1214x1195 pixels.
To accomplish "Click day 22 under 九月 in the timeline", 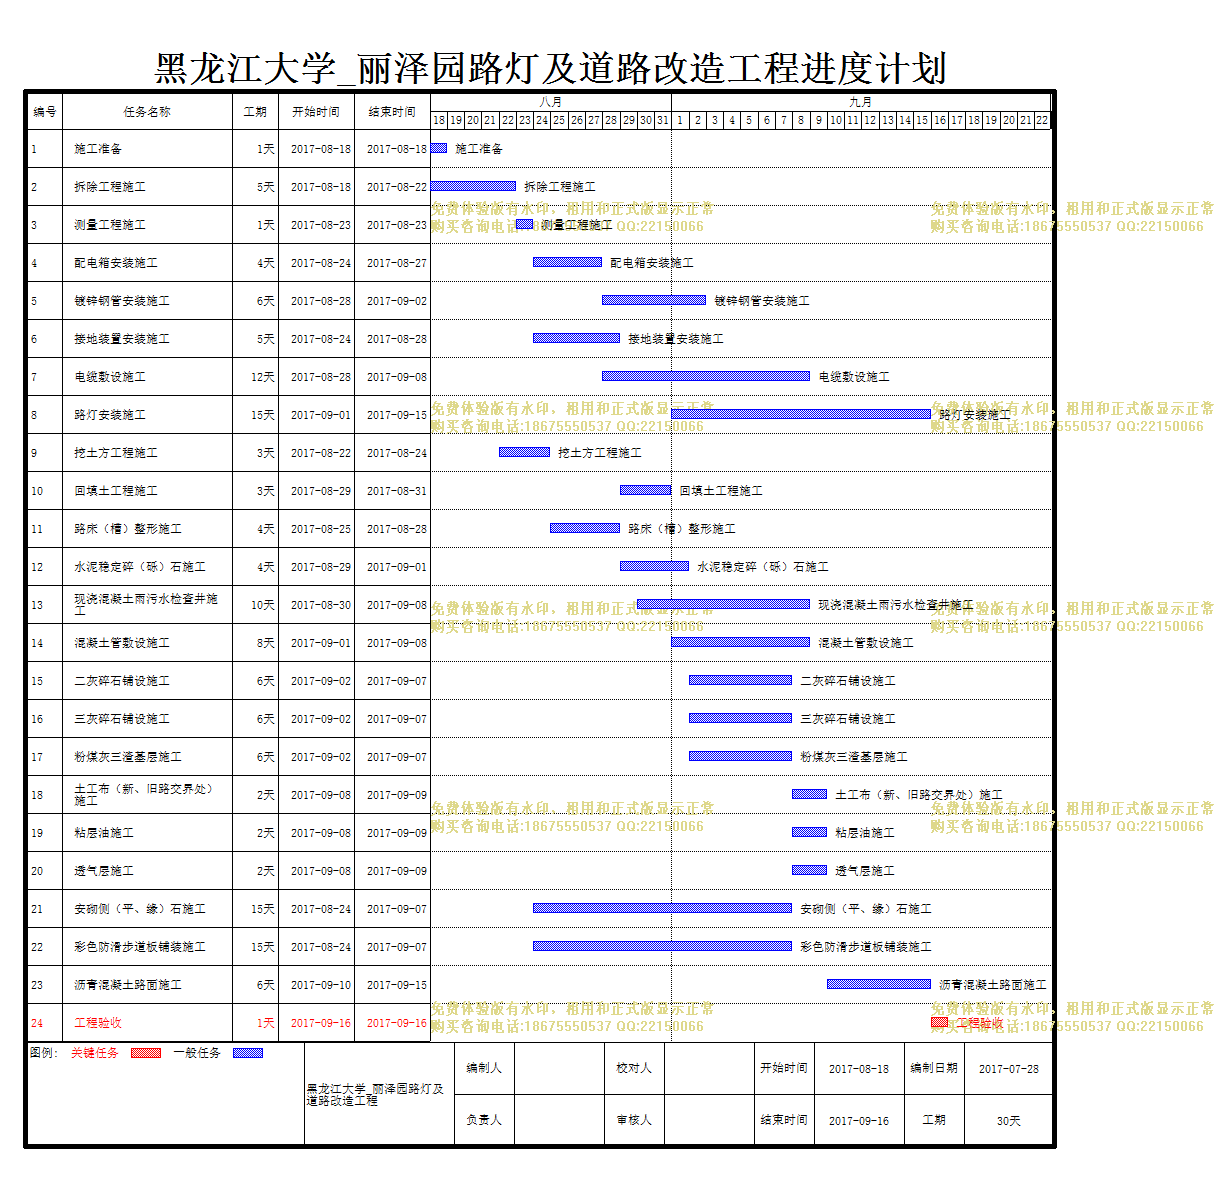I will click(1042, 120).
